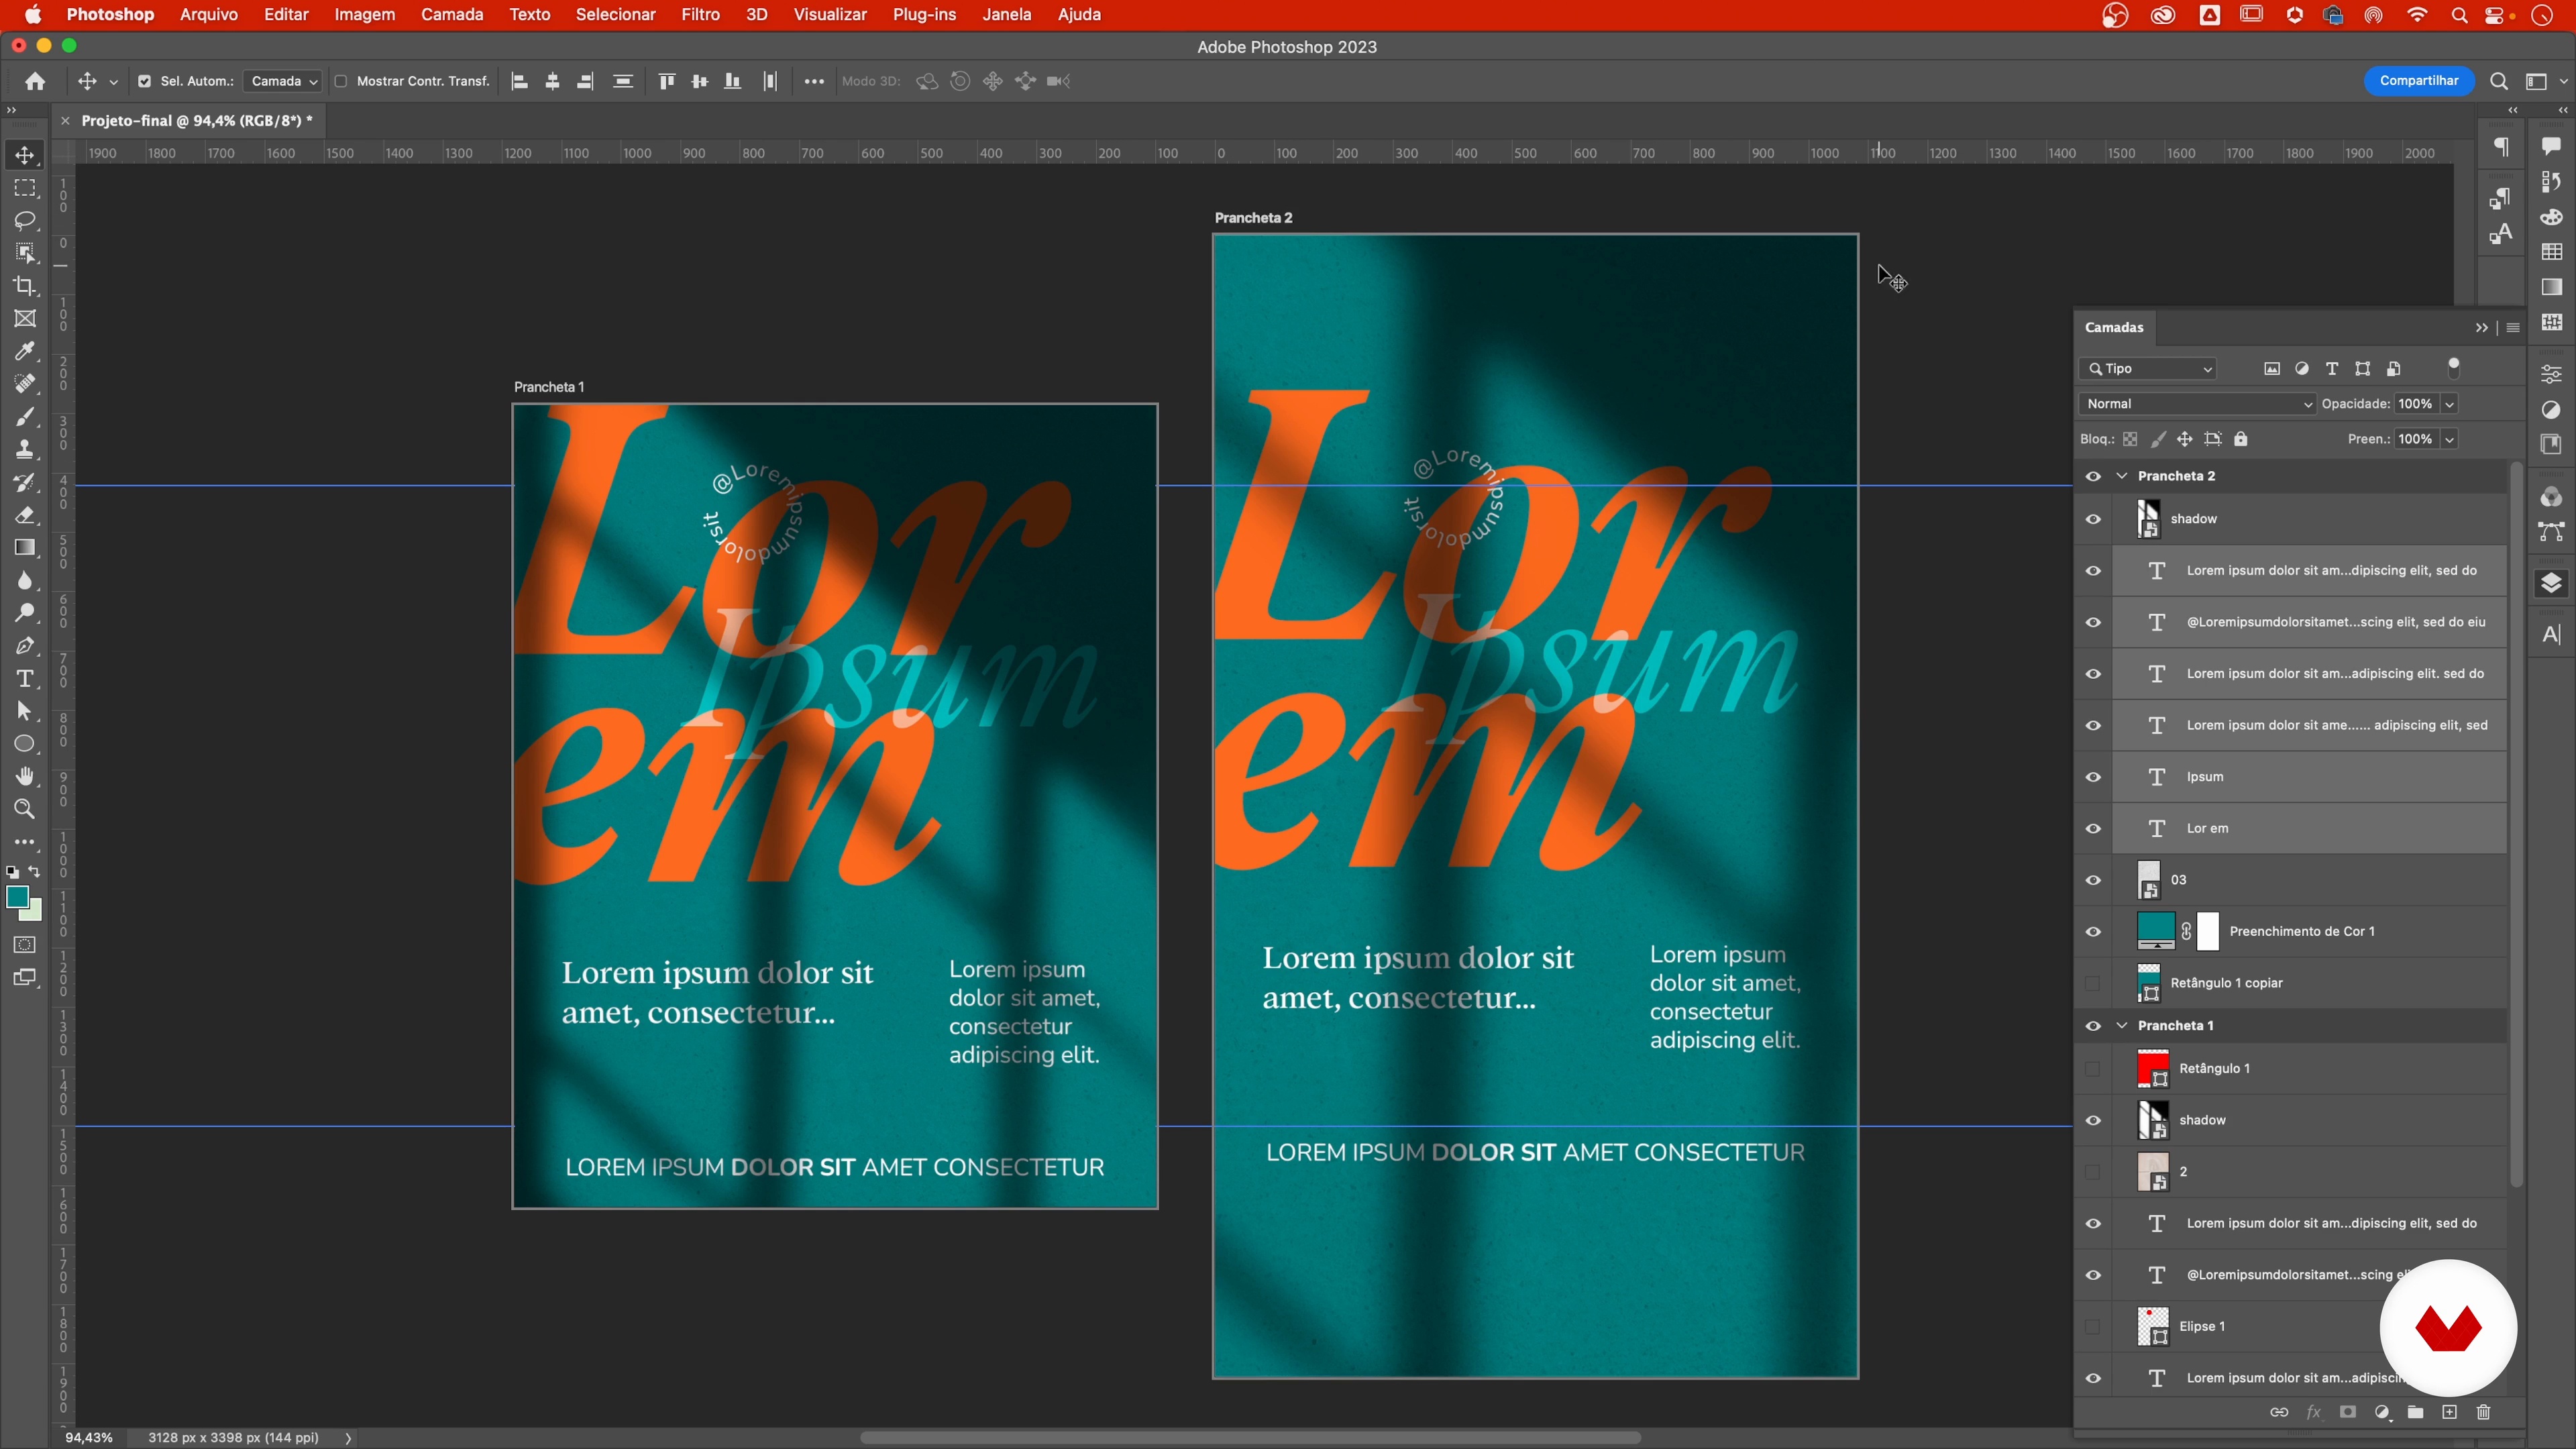
Task: Open the Camada auto-select dropdown
Action: click(282, 81)
